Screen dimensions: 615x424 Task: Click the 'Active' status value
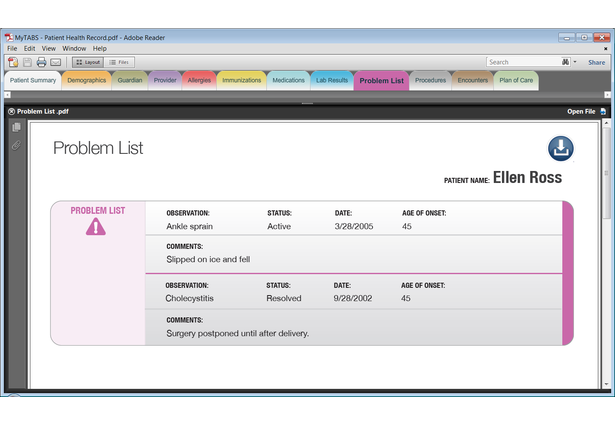coord(279,226)
